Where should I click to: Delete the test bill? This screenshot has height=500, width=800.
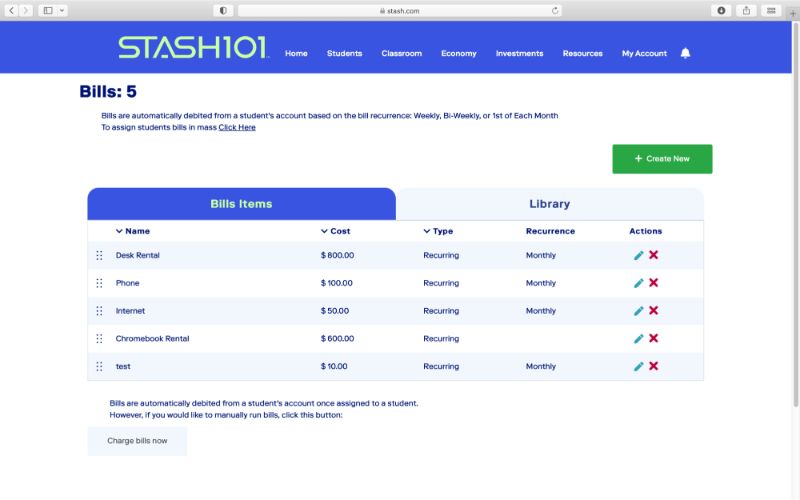point(654,366)
